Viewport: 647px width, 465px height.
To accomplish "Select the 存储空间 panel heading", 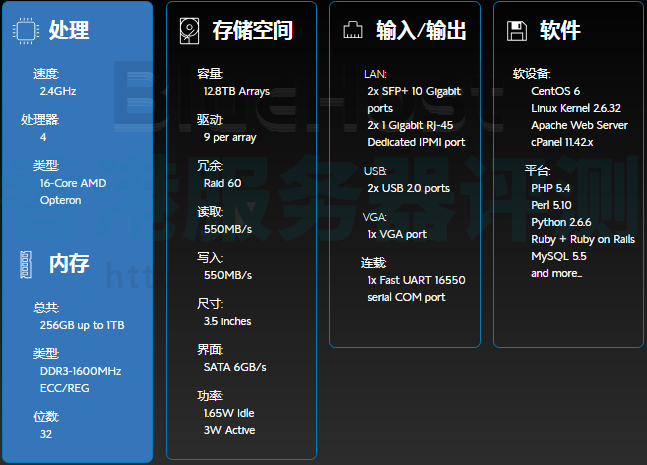I will [252, 30].
